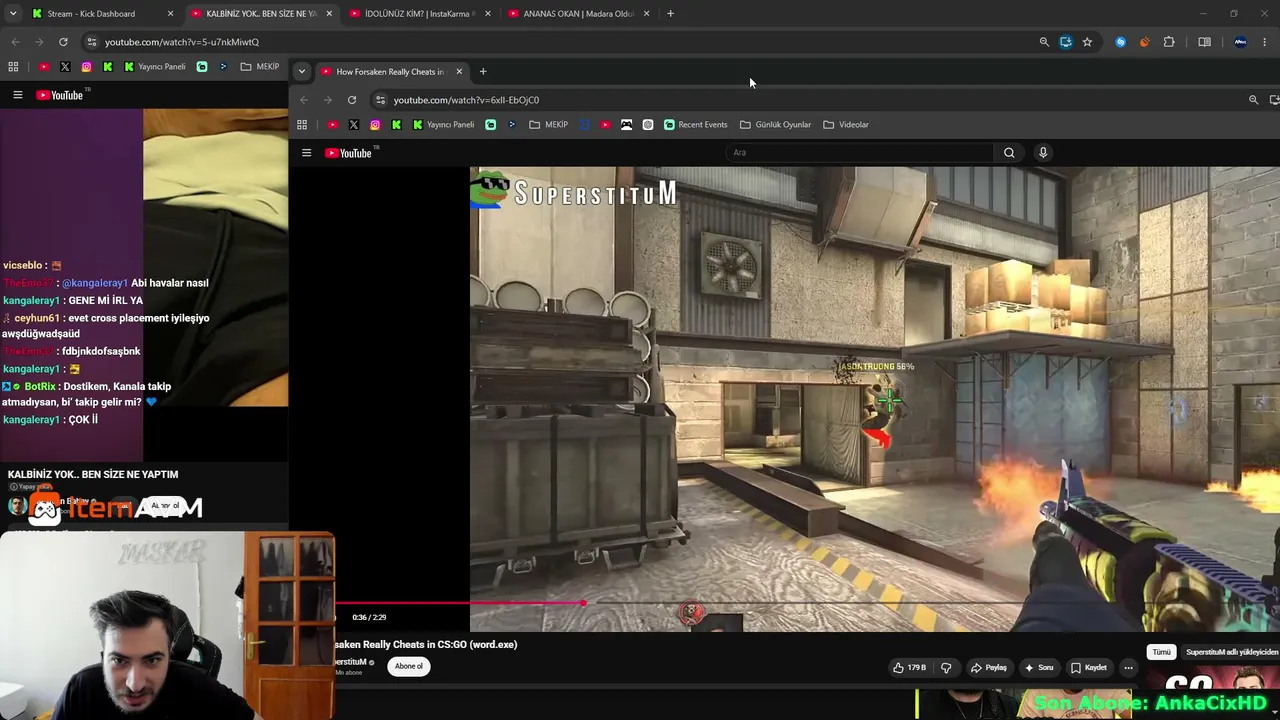Image resolution: width=1280 pixels, height=720 pixels.
Task: Open the Kick bookmark beside Instagram in the front window
Action: click(396, 125)
